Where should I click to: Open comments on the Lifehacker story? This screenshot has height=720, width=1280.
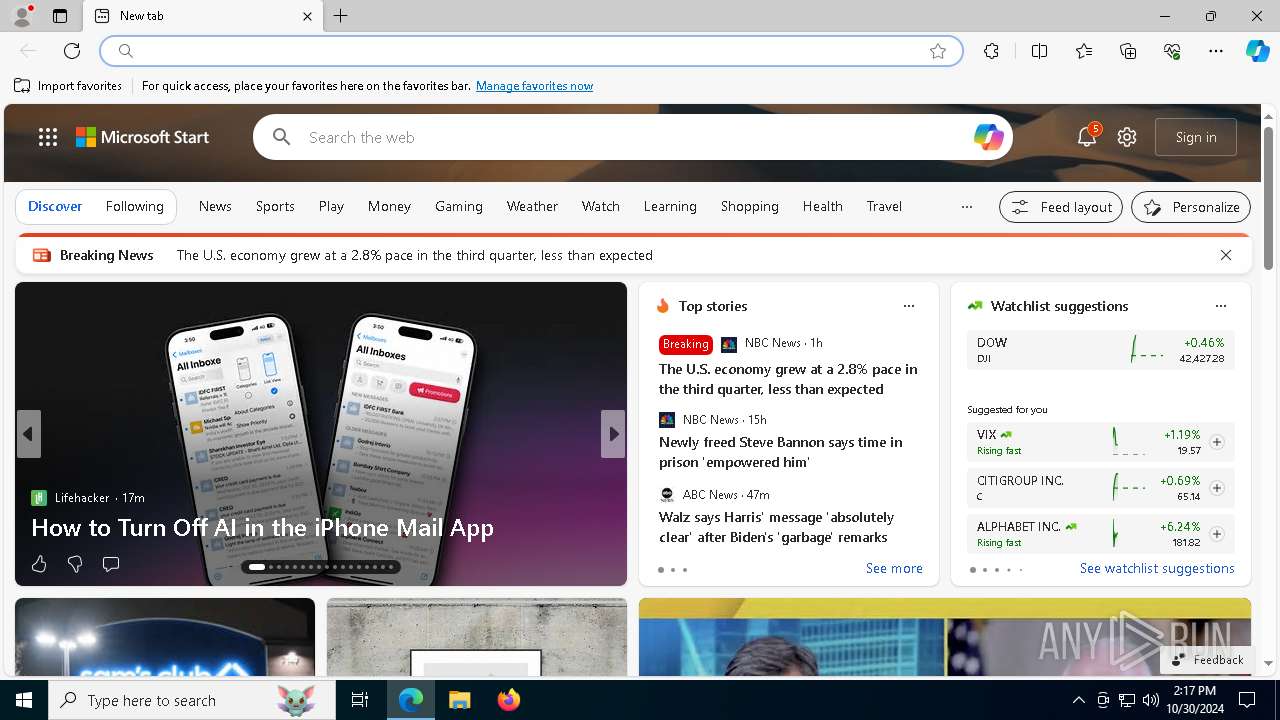tap(111, 564)
